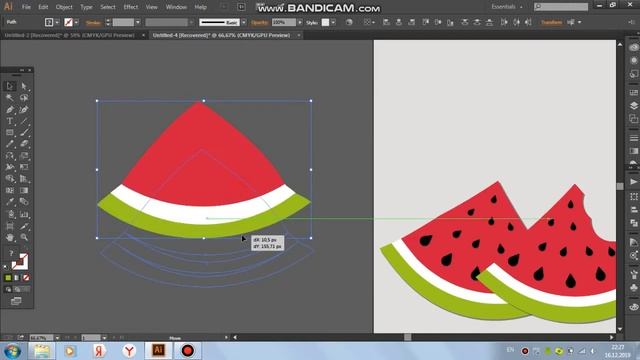The image size is (640, 360).
Task: Open the stroke weight dropdown arrow
Action: (138, 22)
